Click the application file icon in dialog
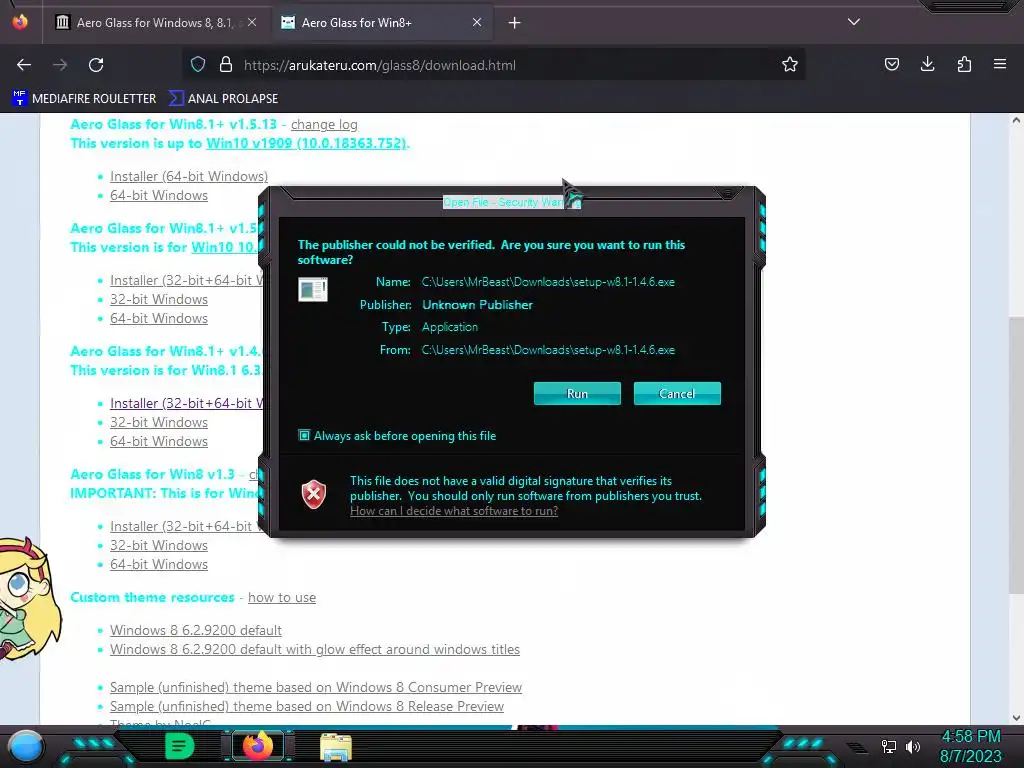This screenshot has height=768, width=1024. pyautogui.click(x=313, y=289)
